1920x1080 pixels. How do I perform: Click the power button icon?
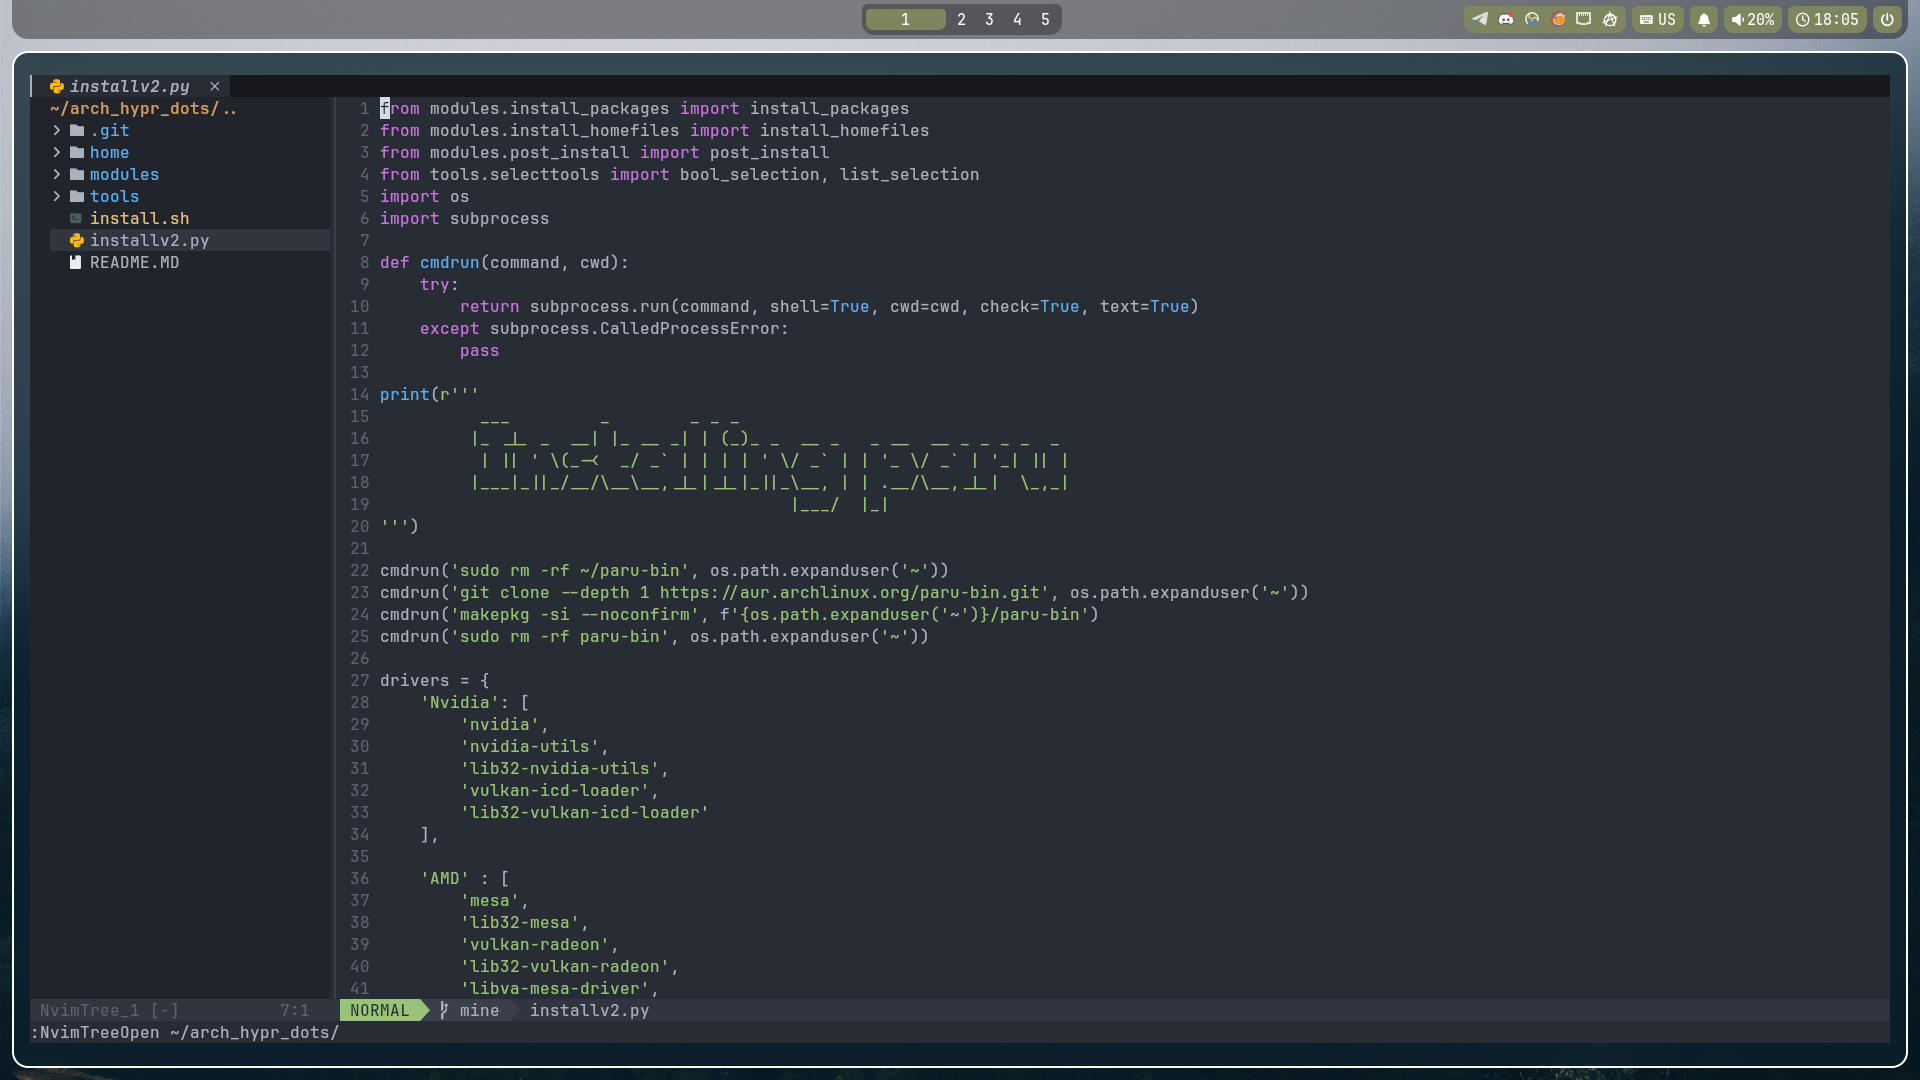[x=1887, y=19]
